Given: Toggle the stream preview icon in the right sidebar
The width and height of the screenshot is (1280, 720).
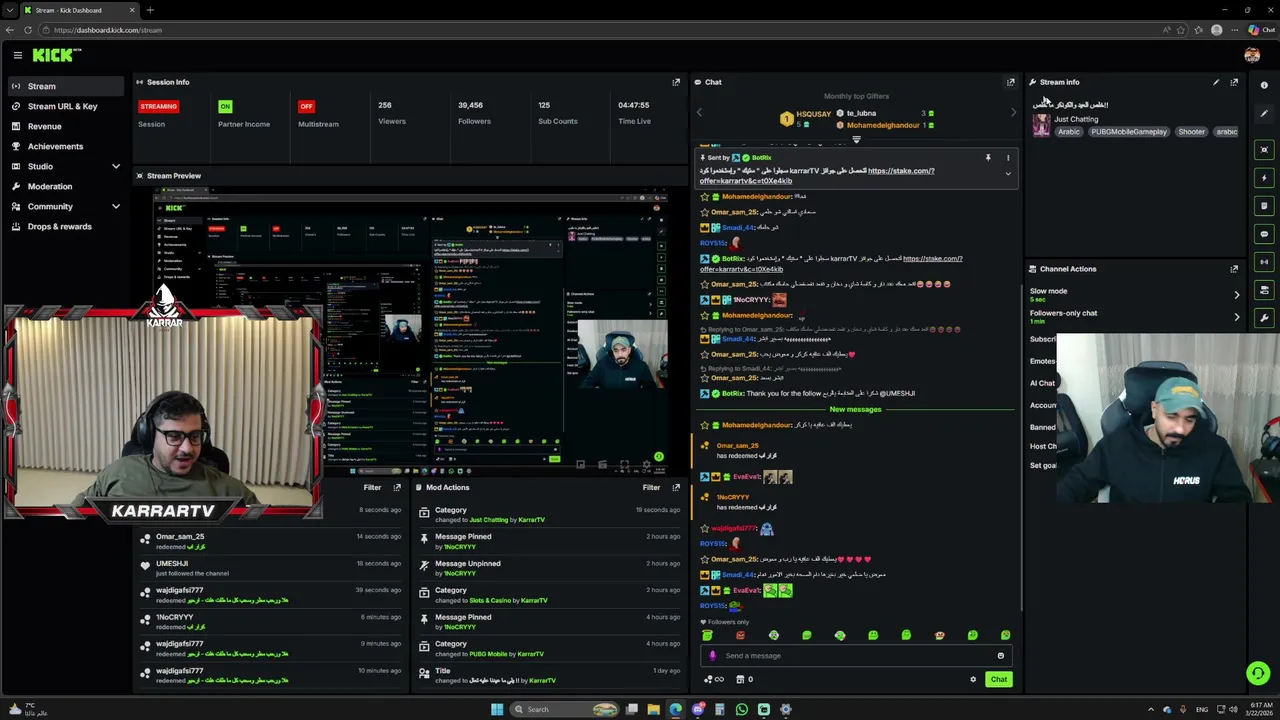Looking at the screenshot, I should click(1264, 150).
